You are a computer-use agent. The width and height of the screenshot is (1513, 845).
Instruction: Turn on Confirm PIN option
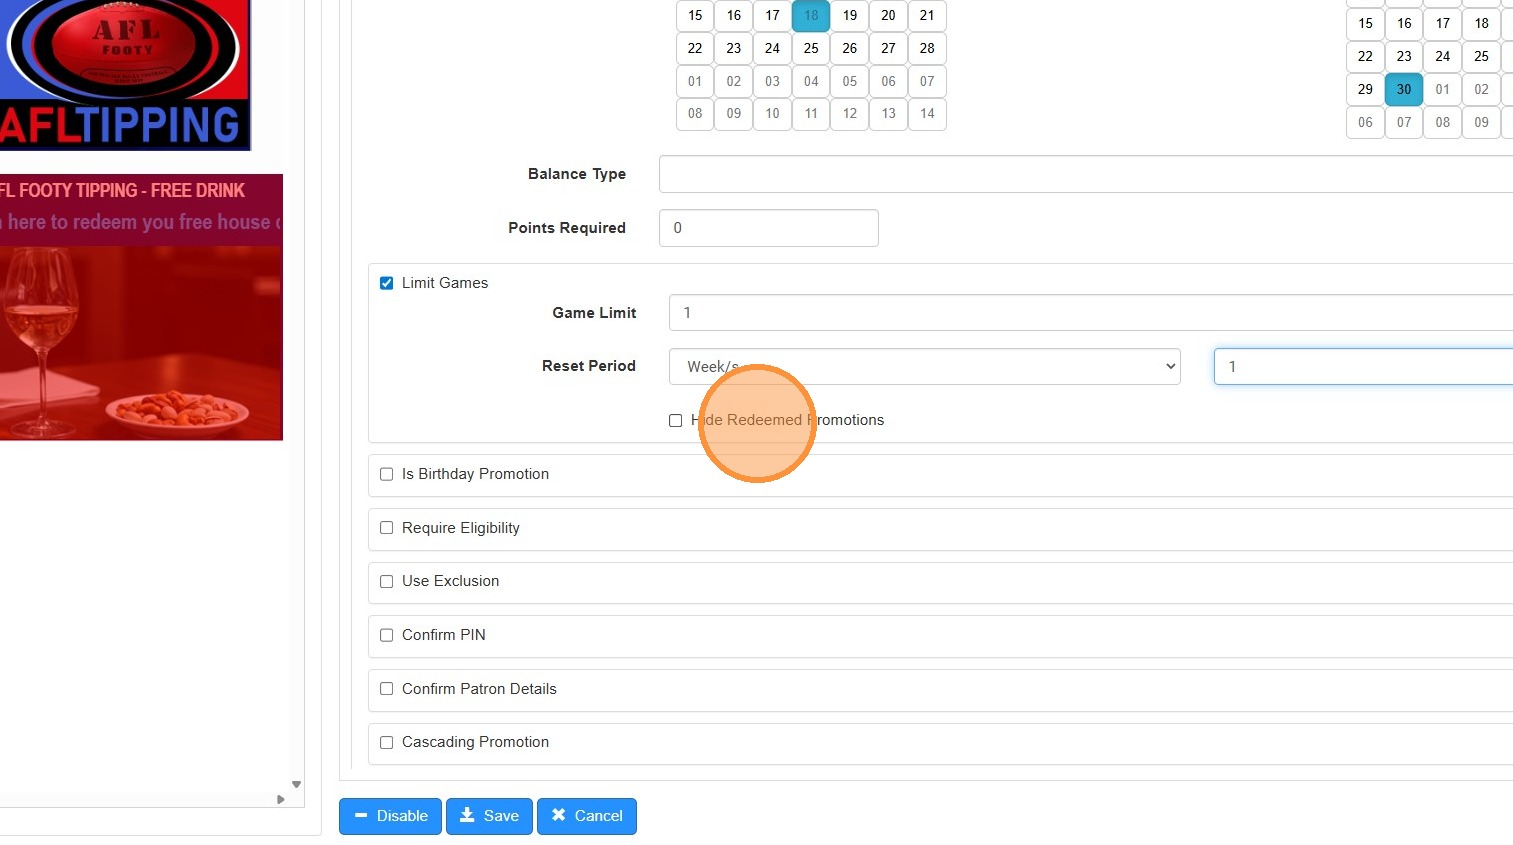387,635
